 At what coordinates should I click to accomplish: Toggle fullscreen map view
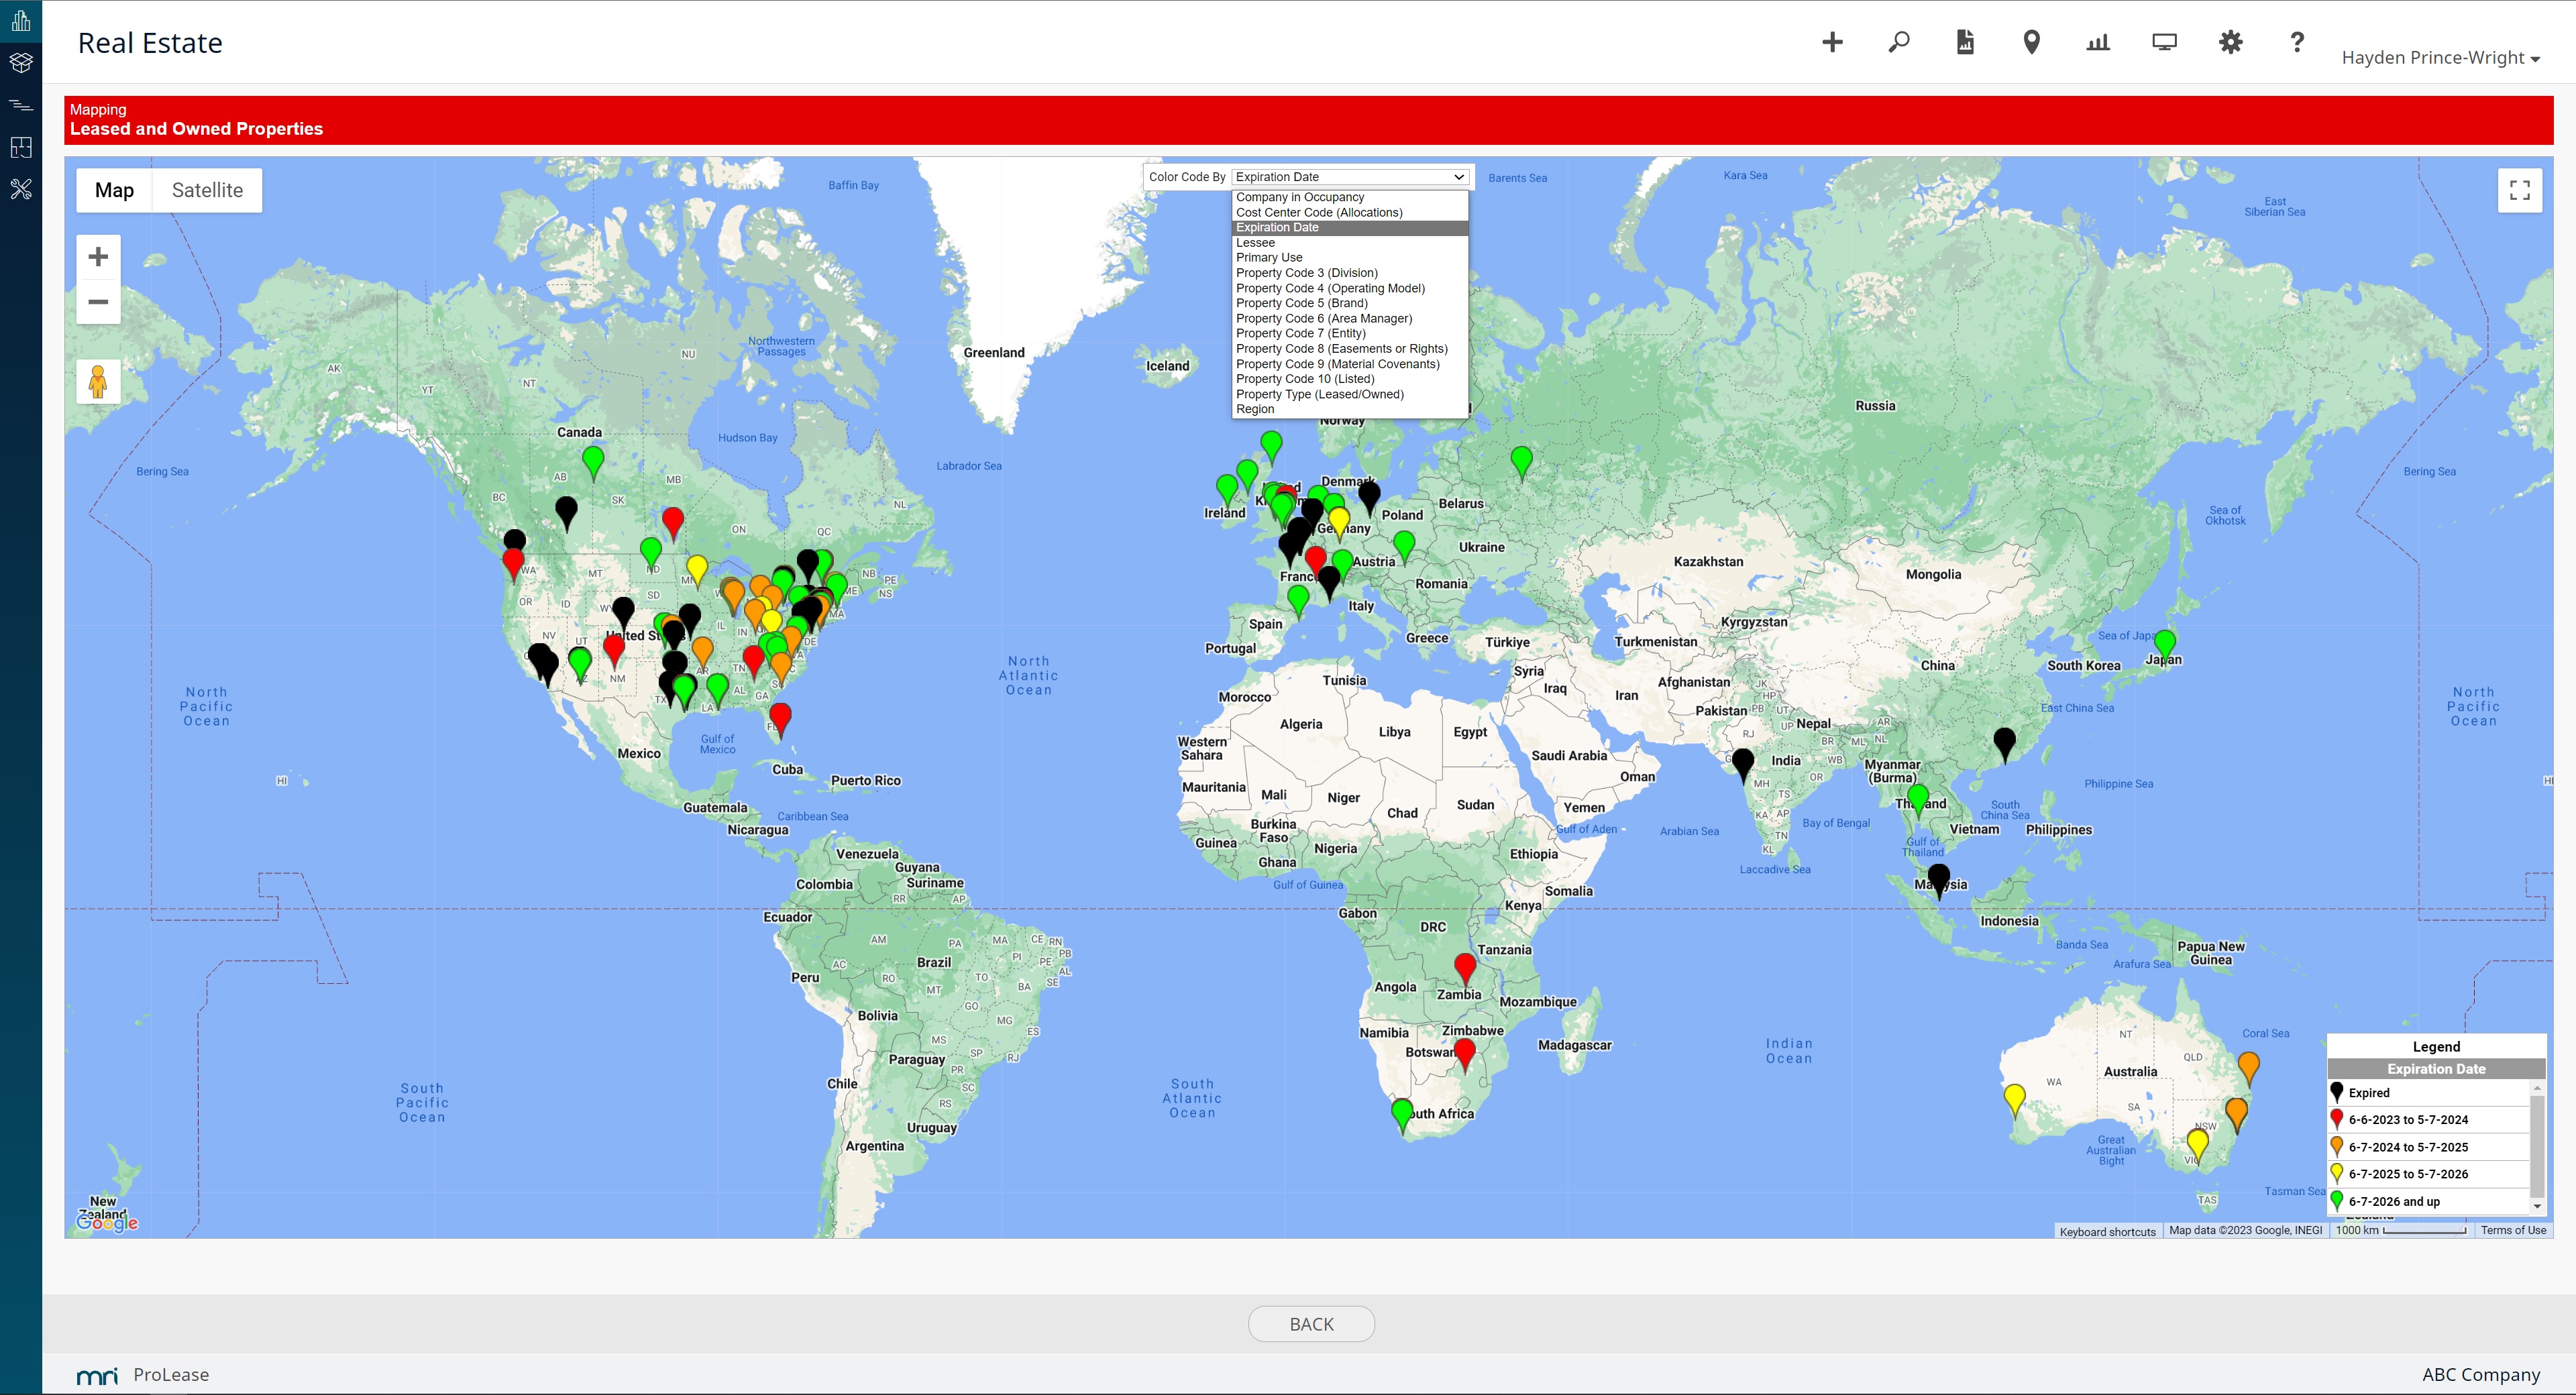[x=2519, y=190]
